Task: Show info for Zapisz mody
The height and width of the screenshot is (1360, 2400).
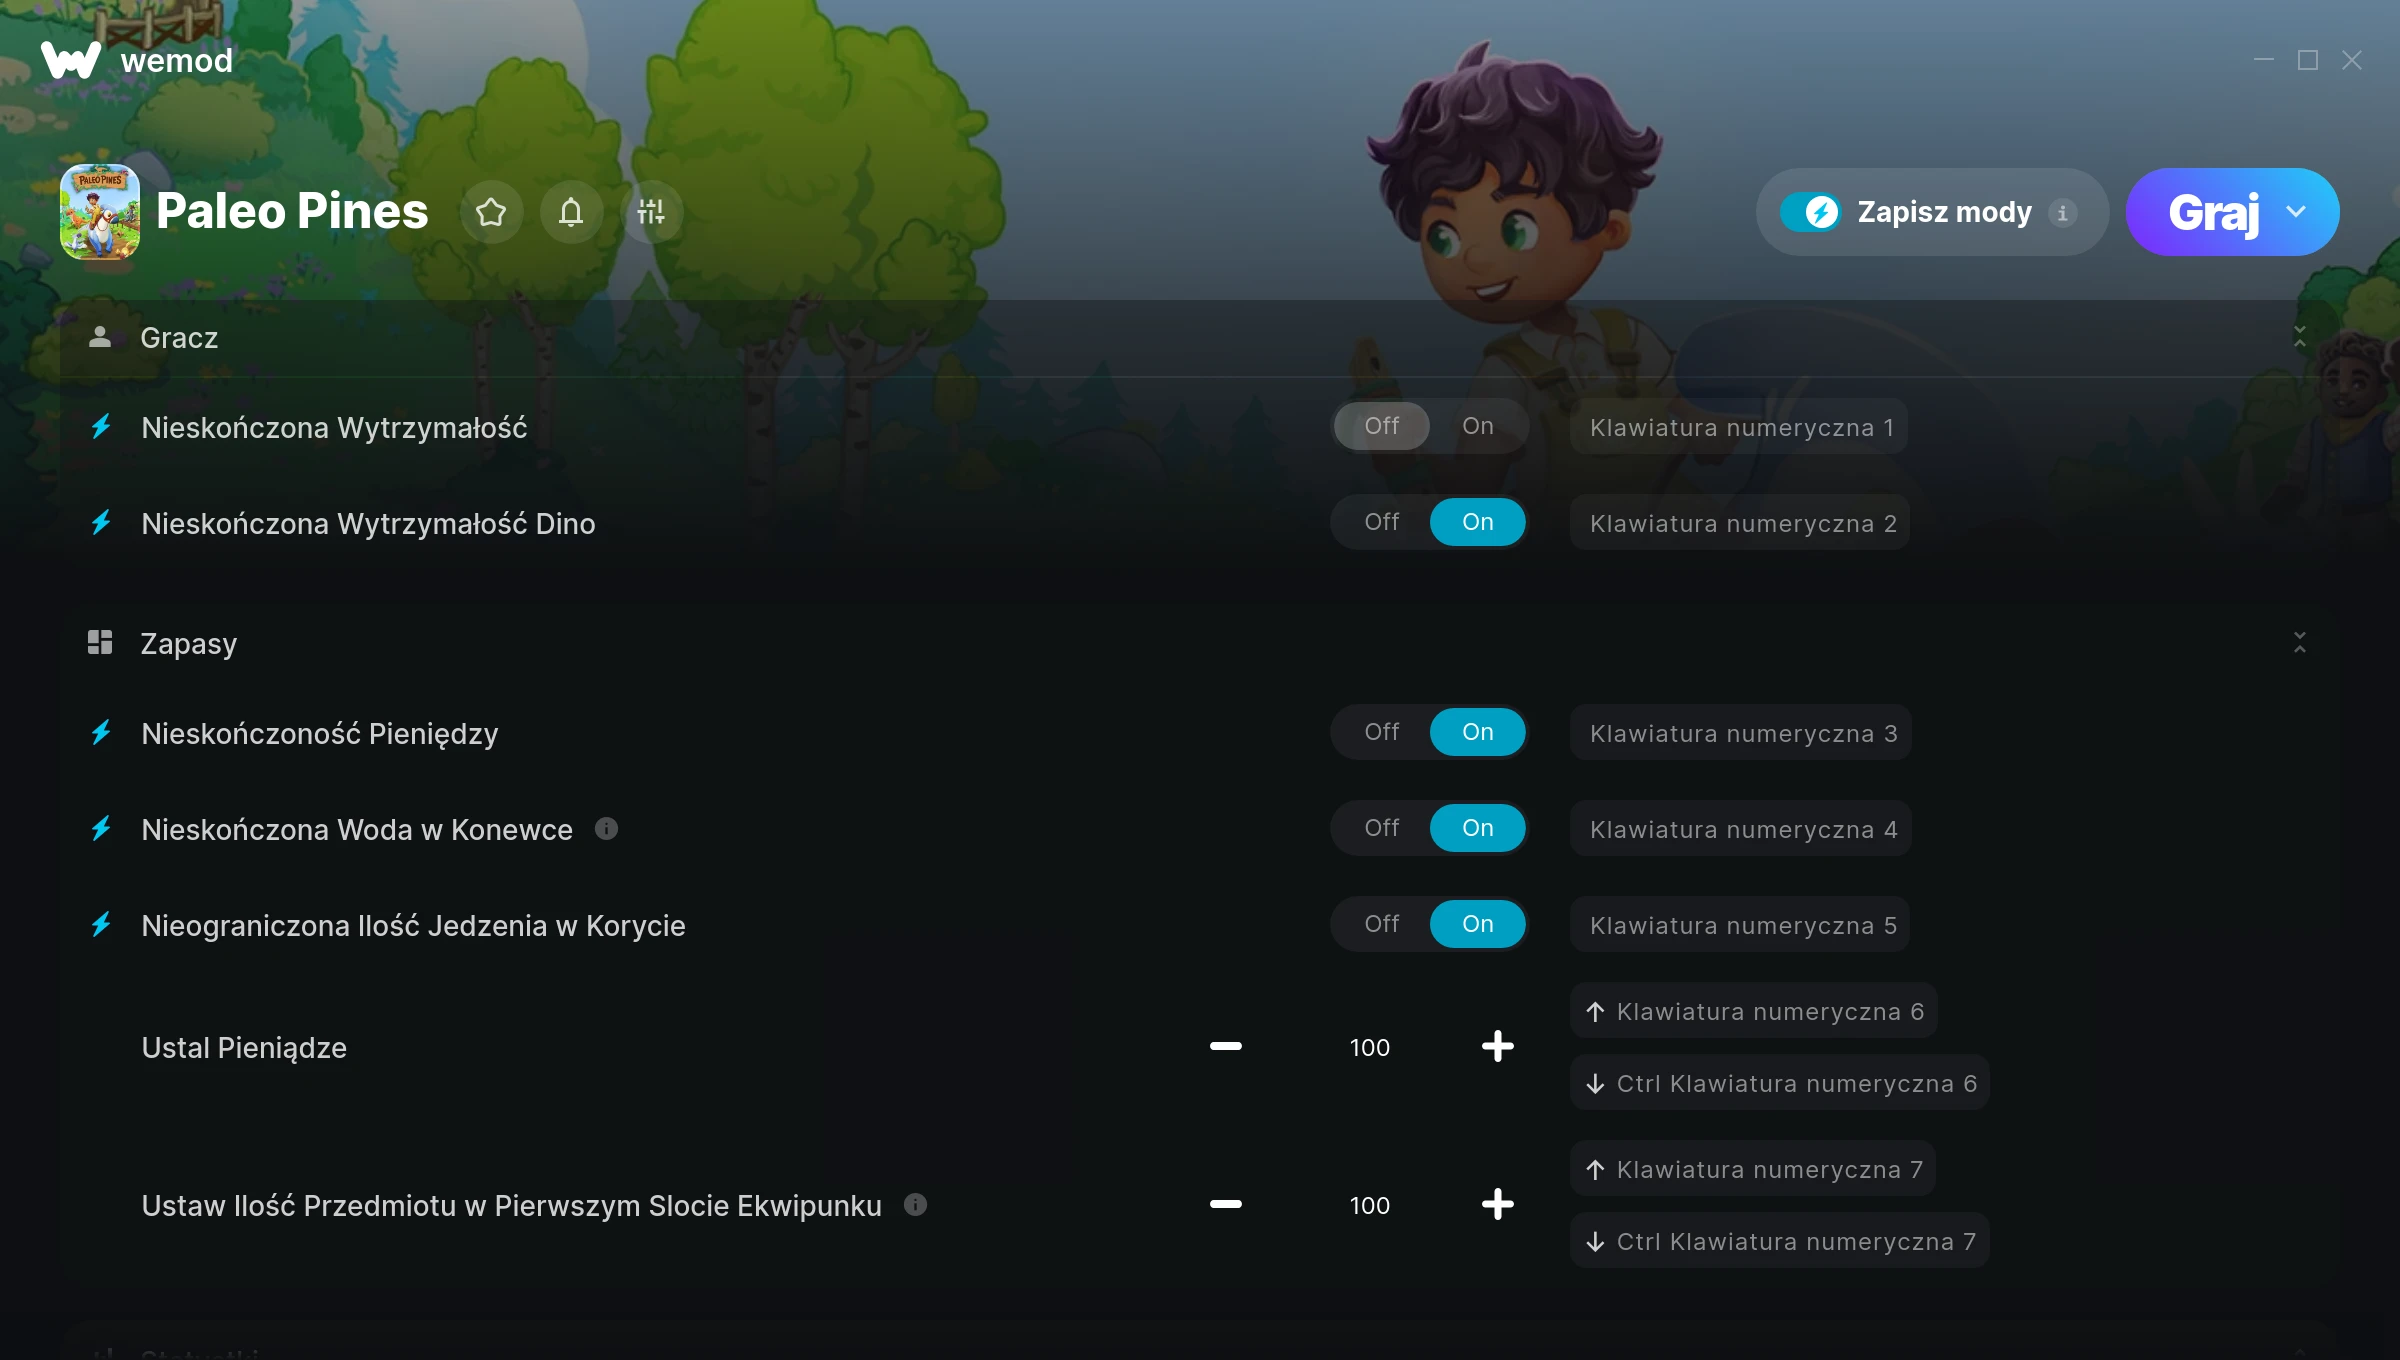Action: tap(2062, 212)
